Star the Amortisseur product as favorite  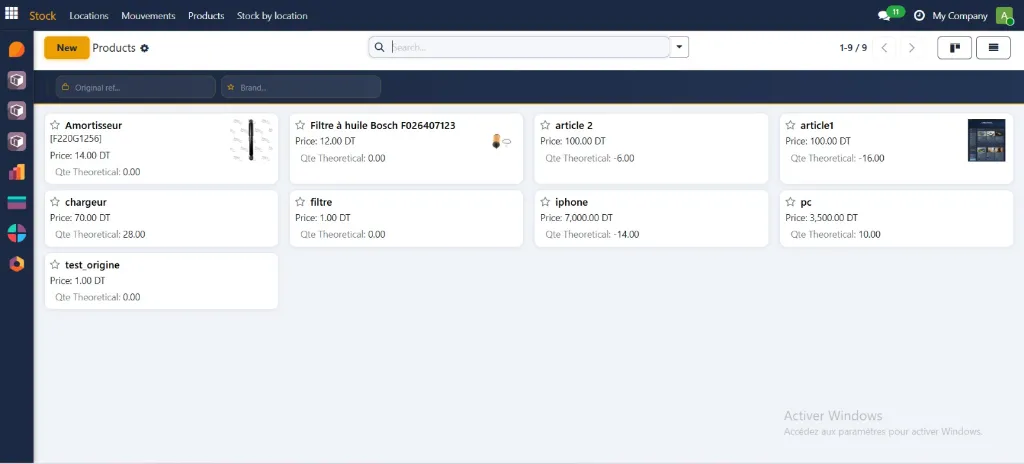[55, 126]
